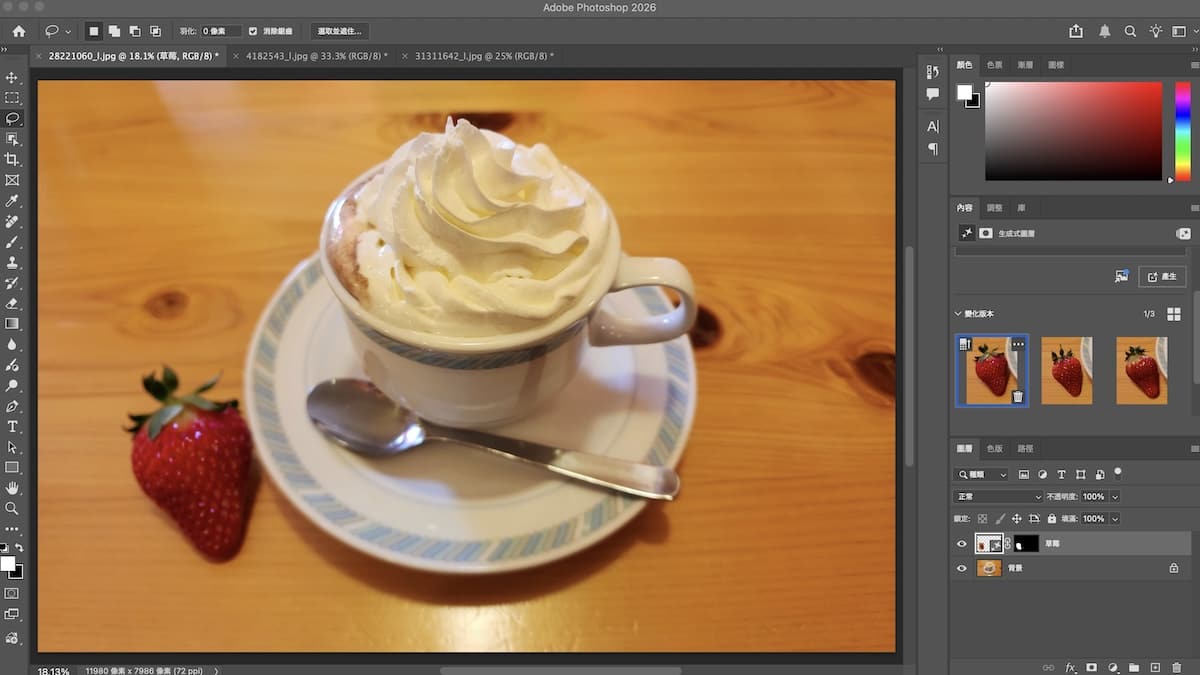Add layer style with the fx icon
1200x675 pixels.
tap(1070, 667)
